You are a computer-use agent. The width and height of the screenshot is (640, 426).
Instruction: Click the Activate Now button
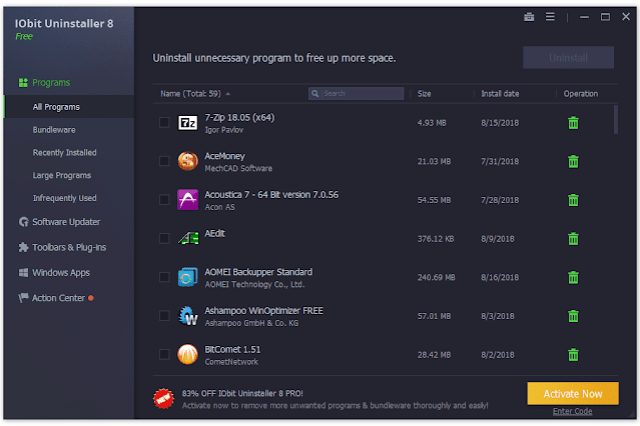point(573,394)
